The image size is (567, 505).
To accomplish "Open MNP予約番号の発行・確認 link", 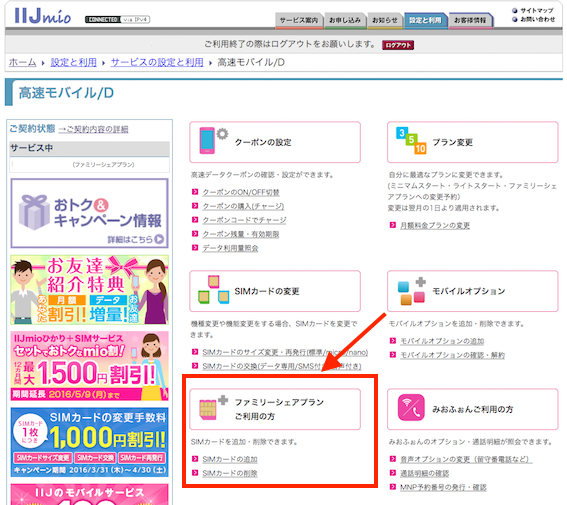I will (x=443, y=487).
